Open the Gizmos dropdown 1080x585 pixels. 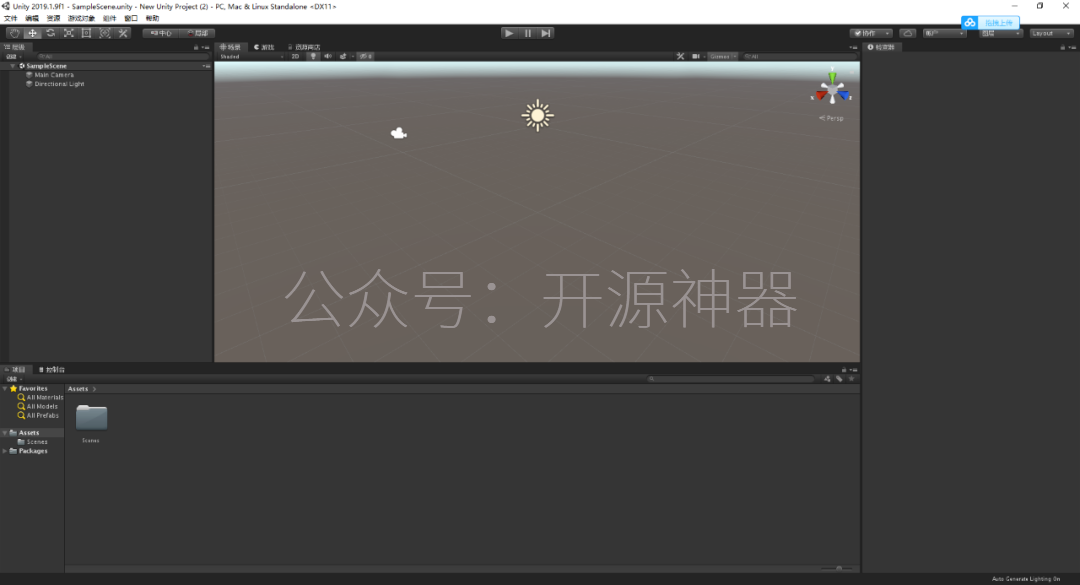pos(723,57)
